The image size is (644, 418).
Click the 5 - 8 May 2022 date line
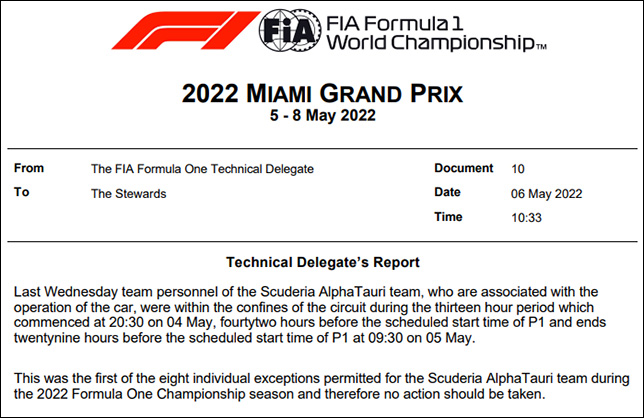322,115
